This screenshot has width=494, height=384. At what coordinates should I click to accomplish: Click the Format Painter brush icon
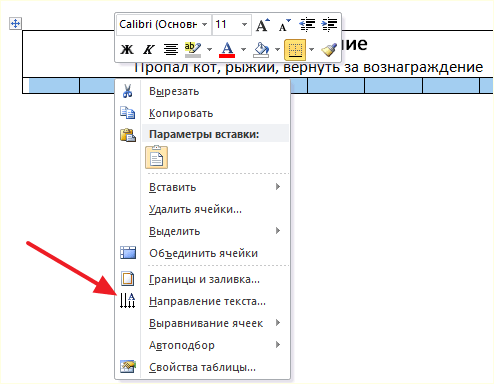pyautogui.click(x=329, y=49)
